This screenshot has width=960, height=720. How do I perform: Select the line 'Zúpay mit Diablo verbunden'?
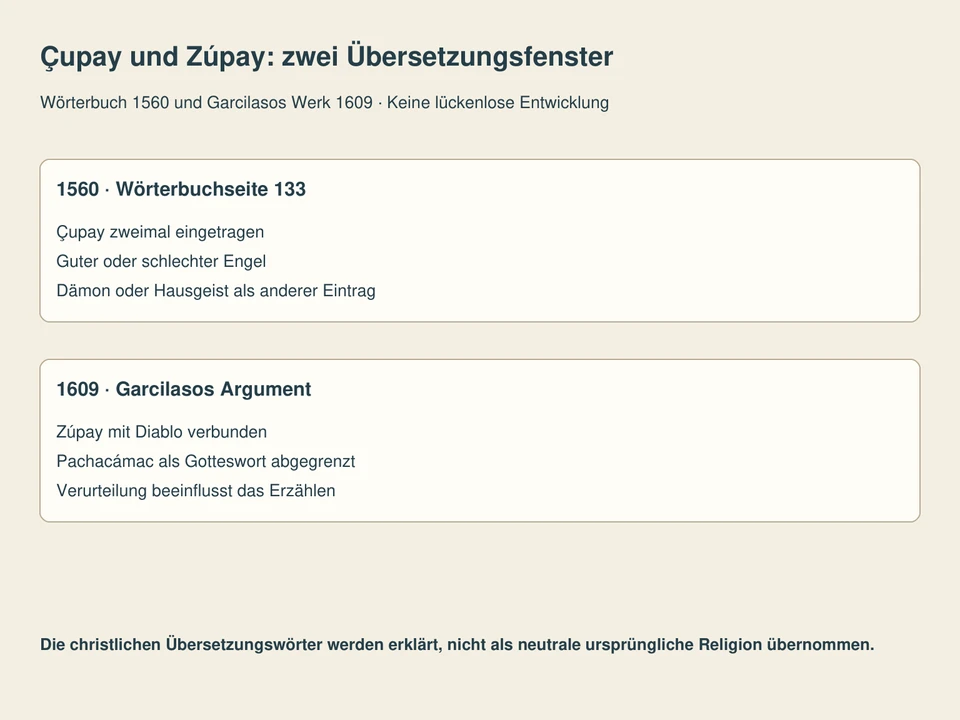click(x=162, y=432)
